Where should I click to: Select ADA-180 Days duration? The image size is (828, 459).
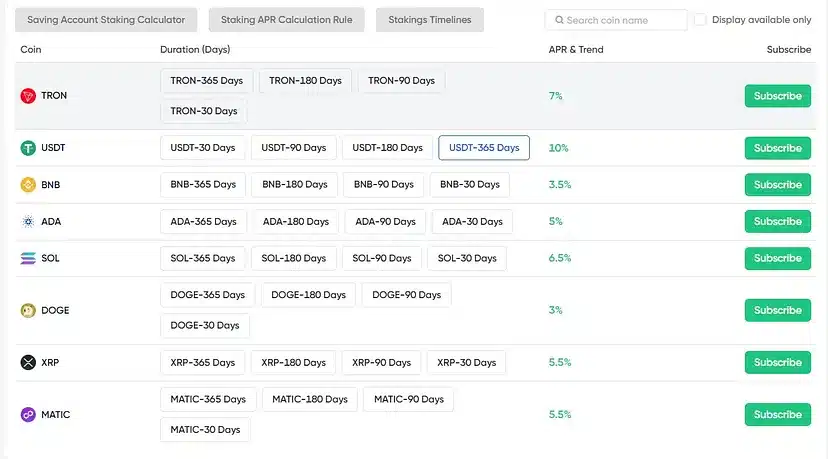coord(296,222)
